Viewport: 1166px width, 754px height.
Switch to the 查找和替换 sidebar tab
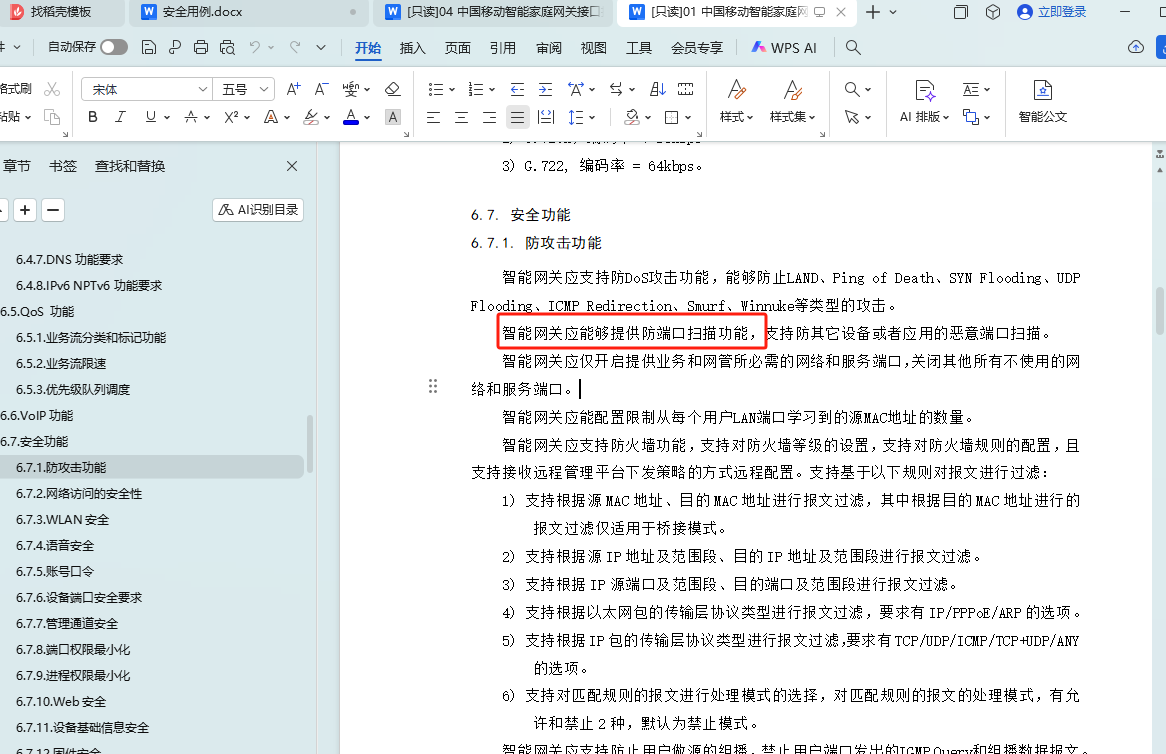[x=130, y=166]
